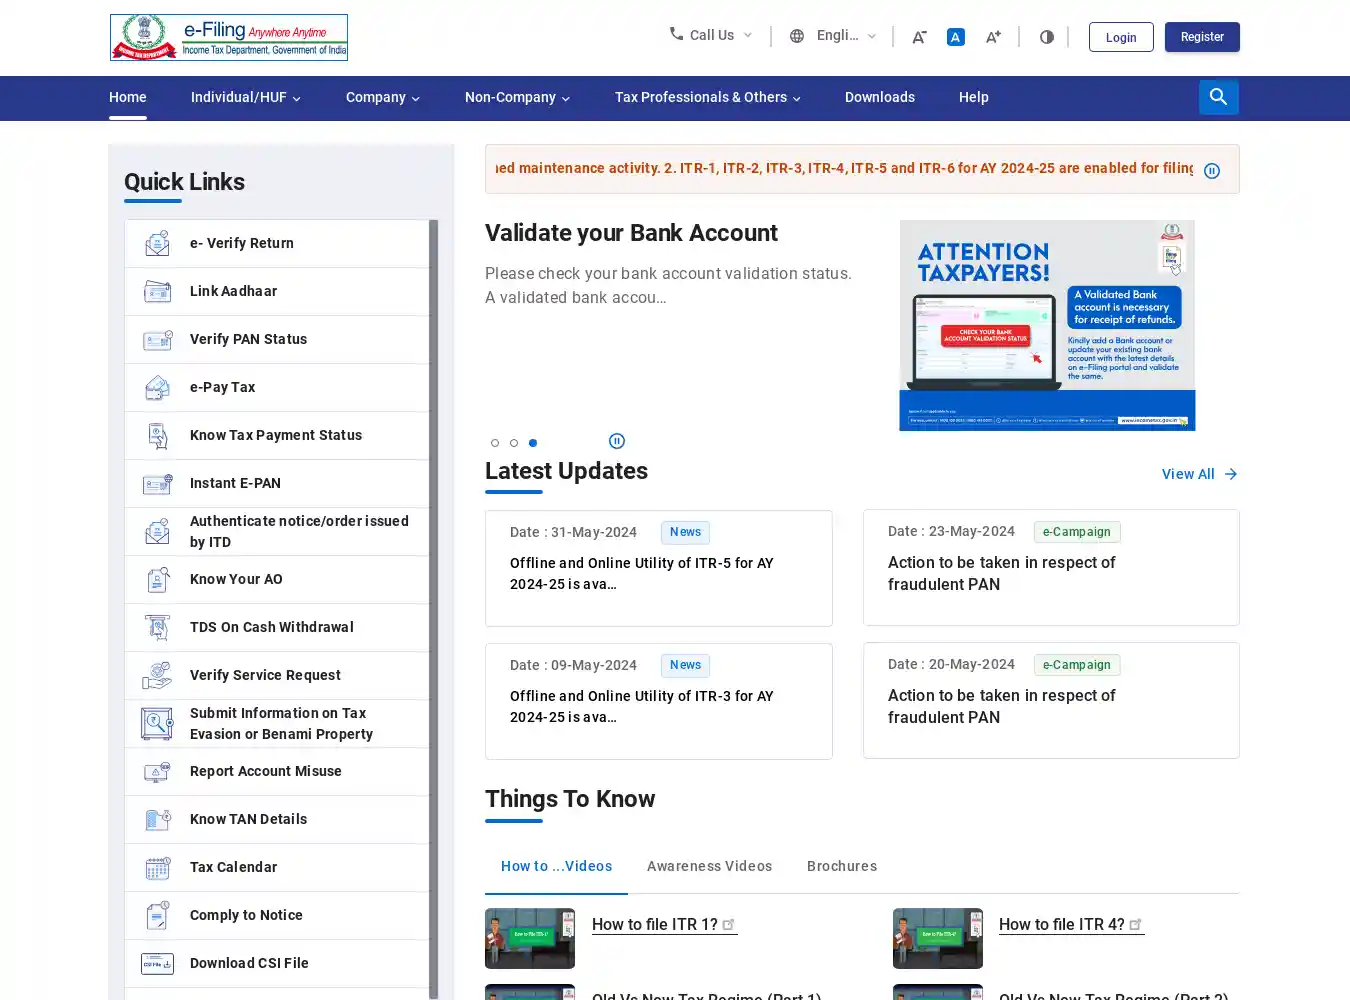Click the Know TAN Details icon
This screenshot has width=1350, height=1000.
click(x=157, y=819)
